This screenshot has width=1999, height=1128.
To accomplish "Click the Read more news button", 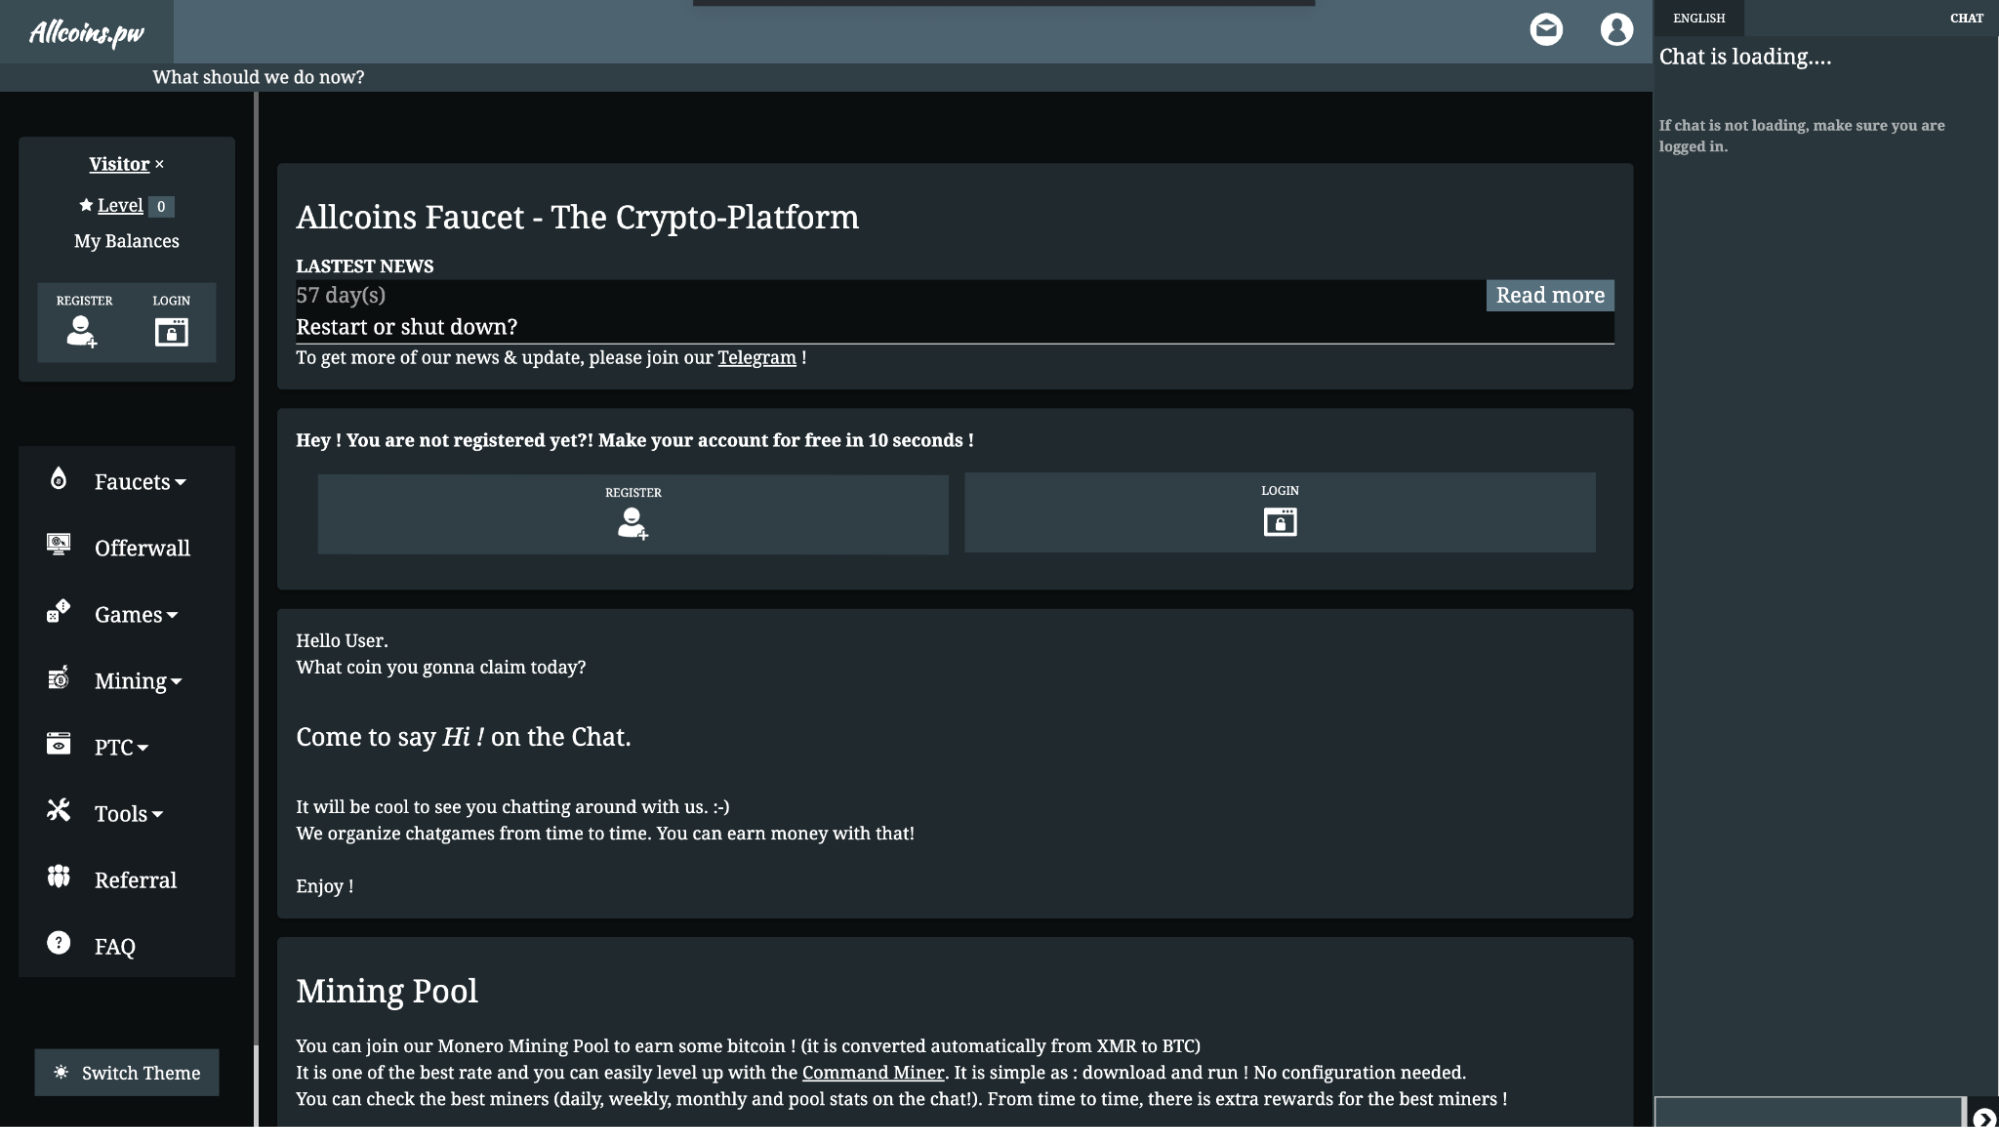I will coord(1550,295).
